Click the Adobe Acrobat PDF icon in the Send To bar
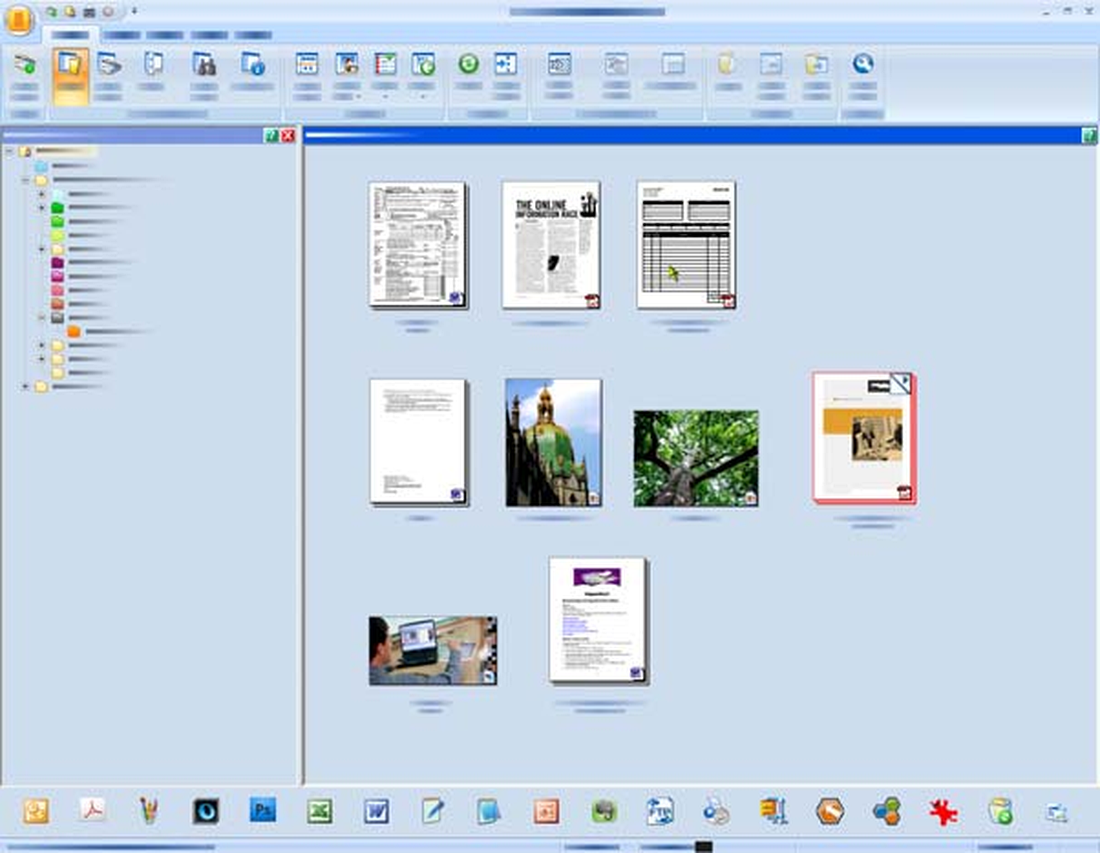 pos(93,810)
